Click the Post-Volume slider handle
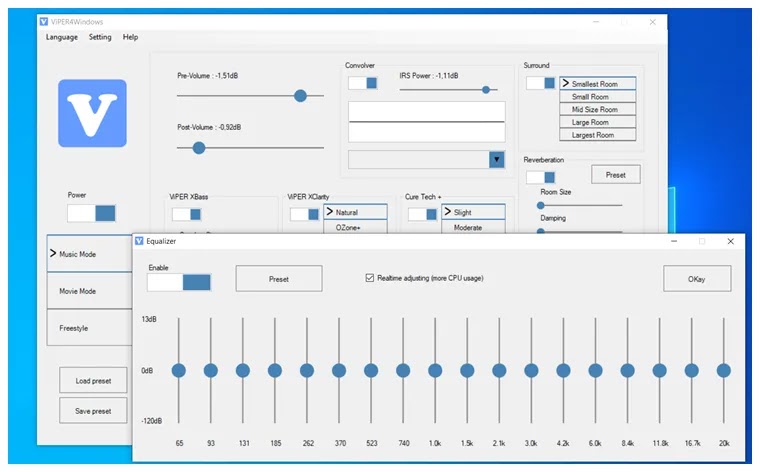 (199, 148)
